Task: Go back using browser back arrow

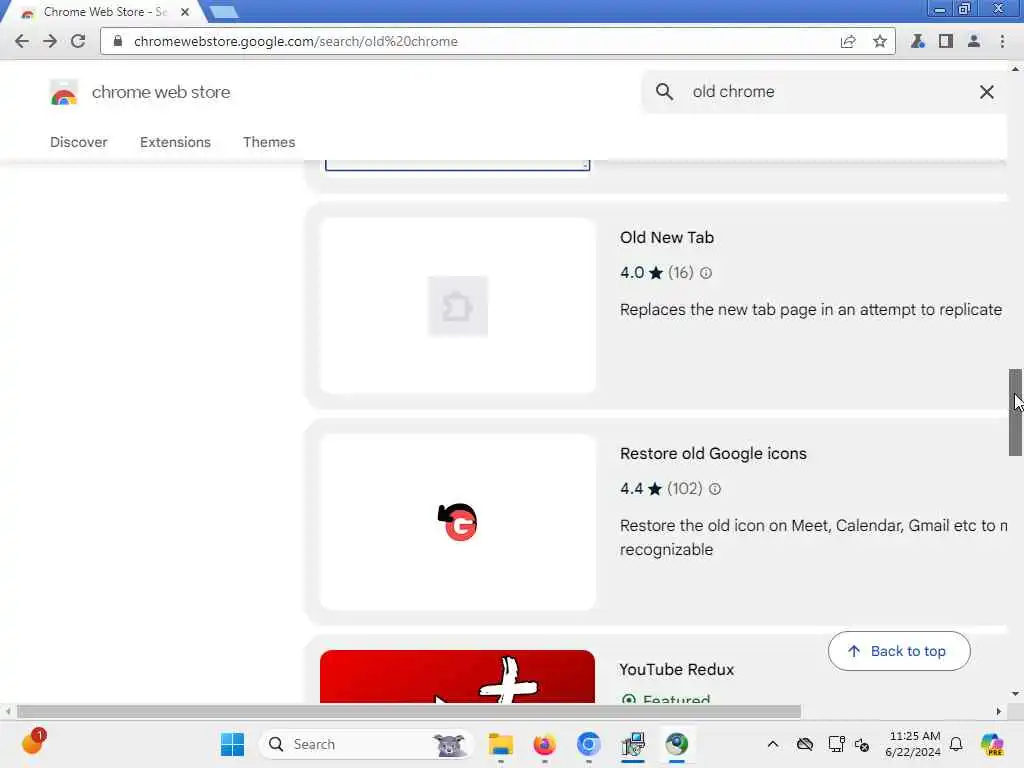Action: click(x=22, y=41)
